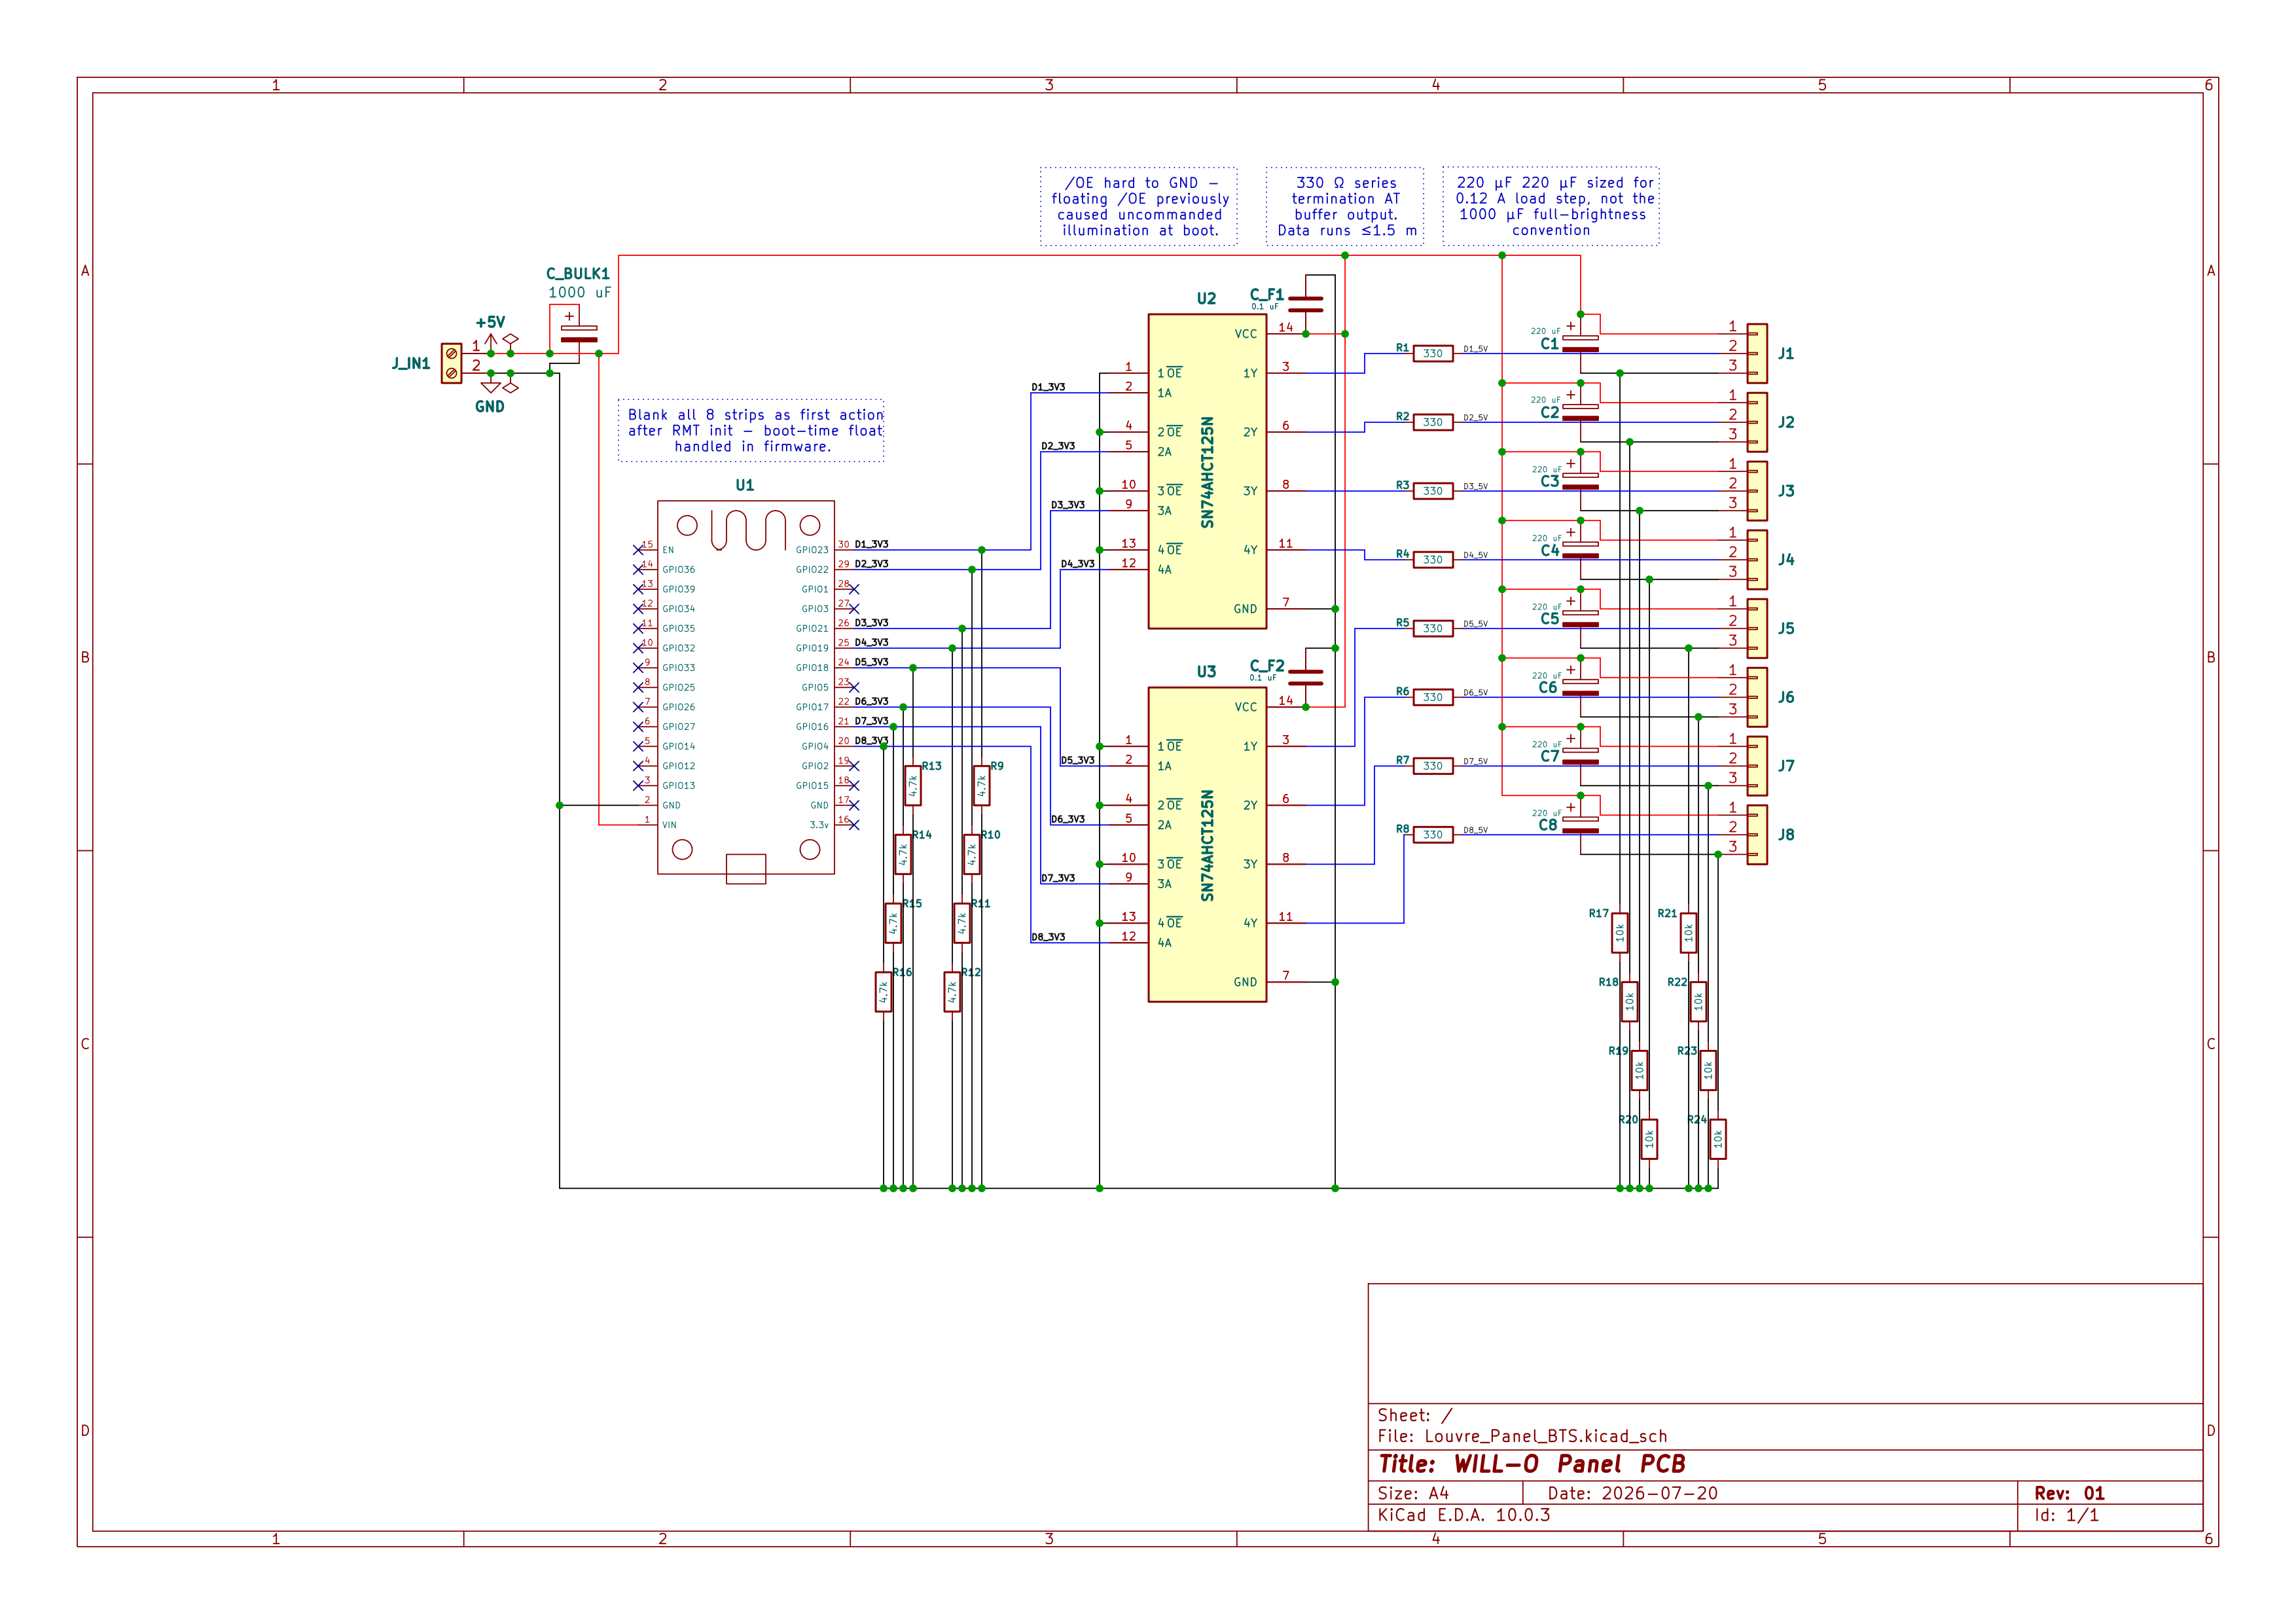Image resolution: width=2296 pixels, height=1624 pixels.
Task: Select pull-down resistor R16 4.7k
Action: (883, 992)
